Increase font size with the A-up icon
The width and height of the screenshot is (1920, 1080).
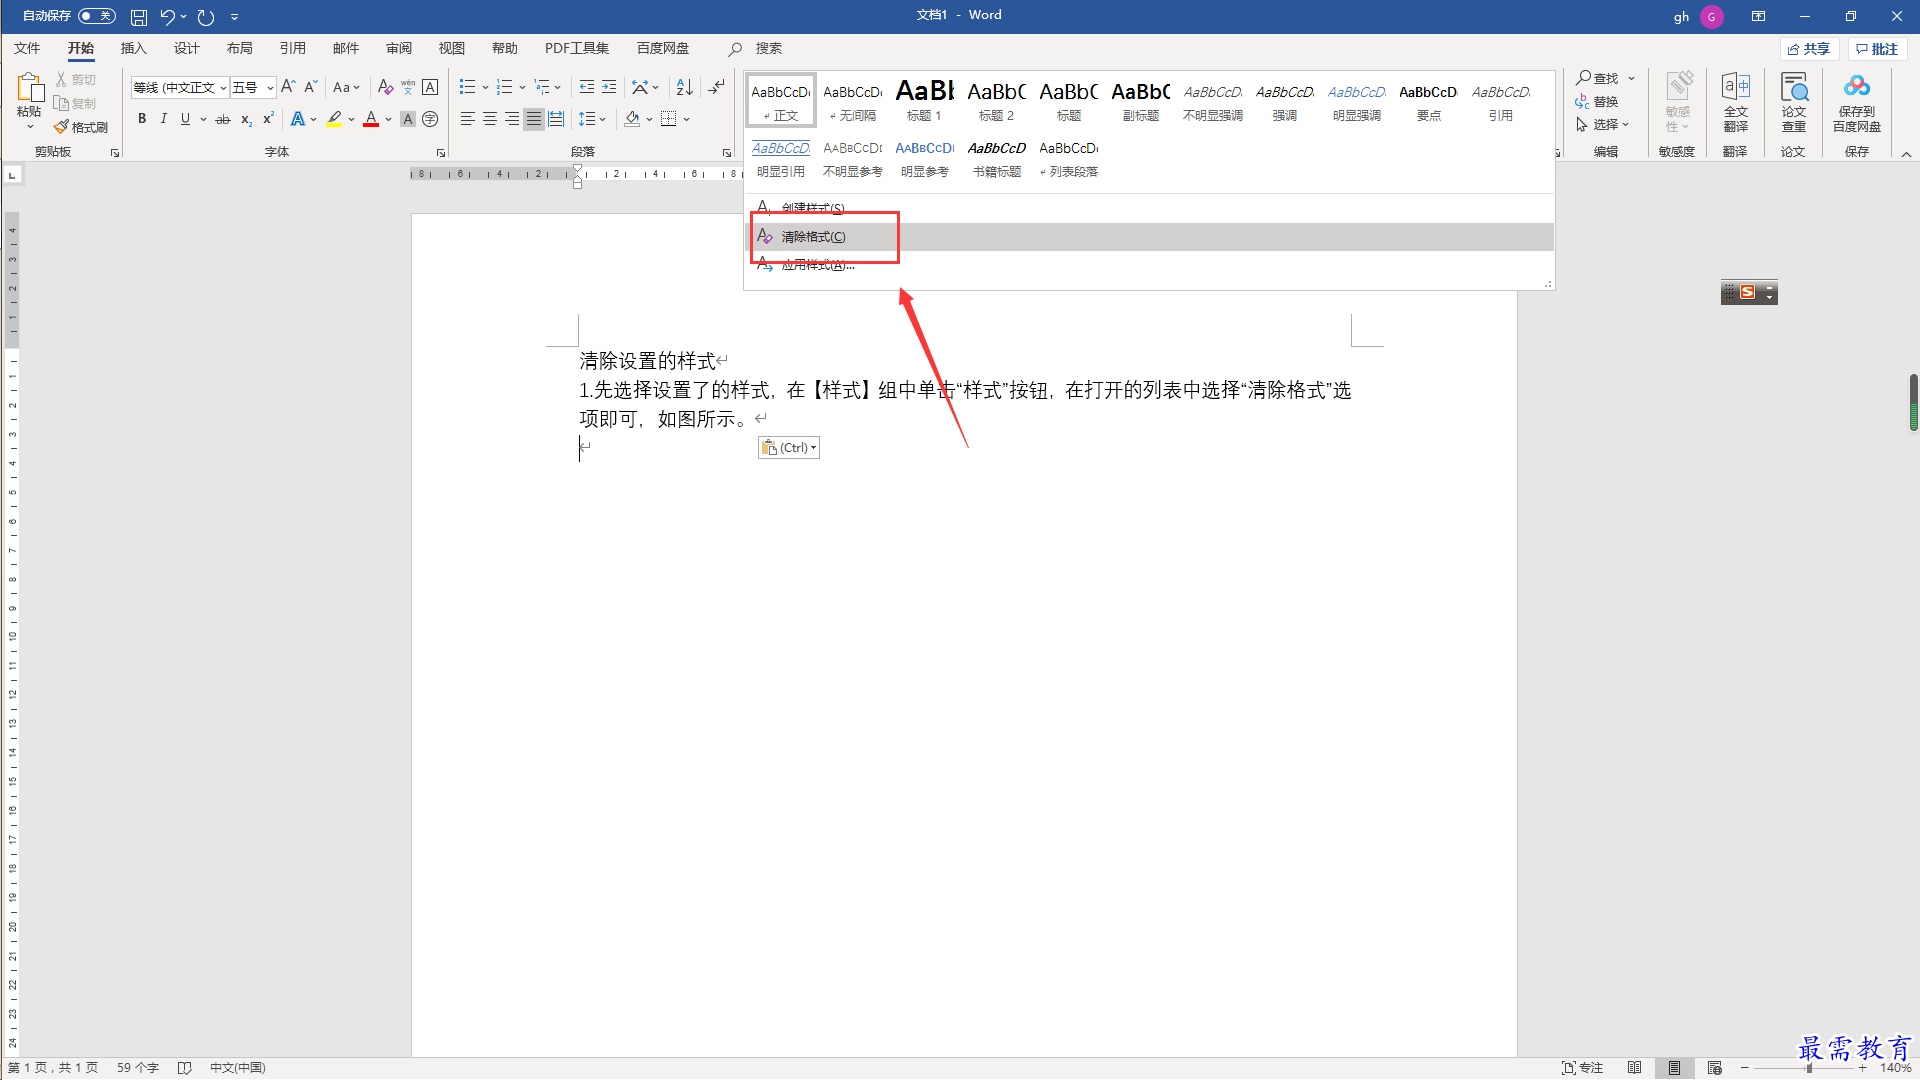click(288, 87)
